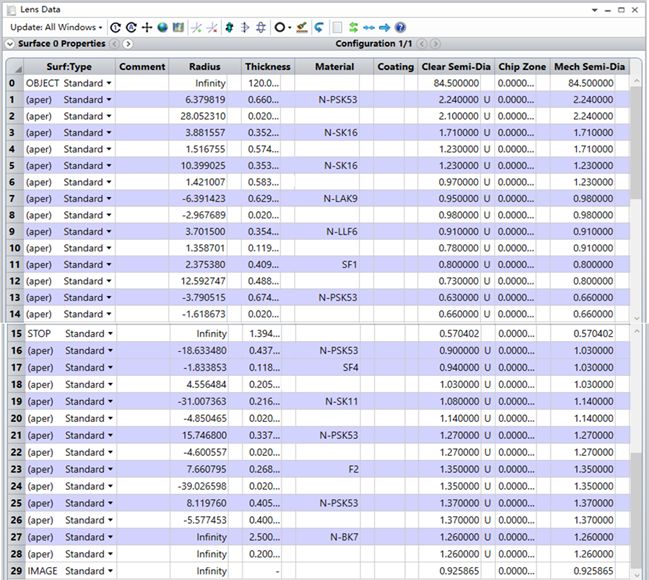The height and width of the screenshot is (580, 649).
Task: Click next configuration arrow beside Configuration 1/1
Action: pos(434,44)
